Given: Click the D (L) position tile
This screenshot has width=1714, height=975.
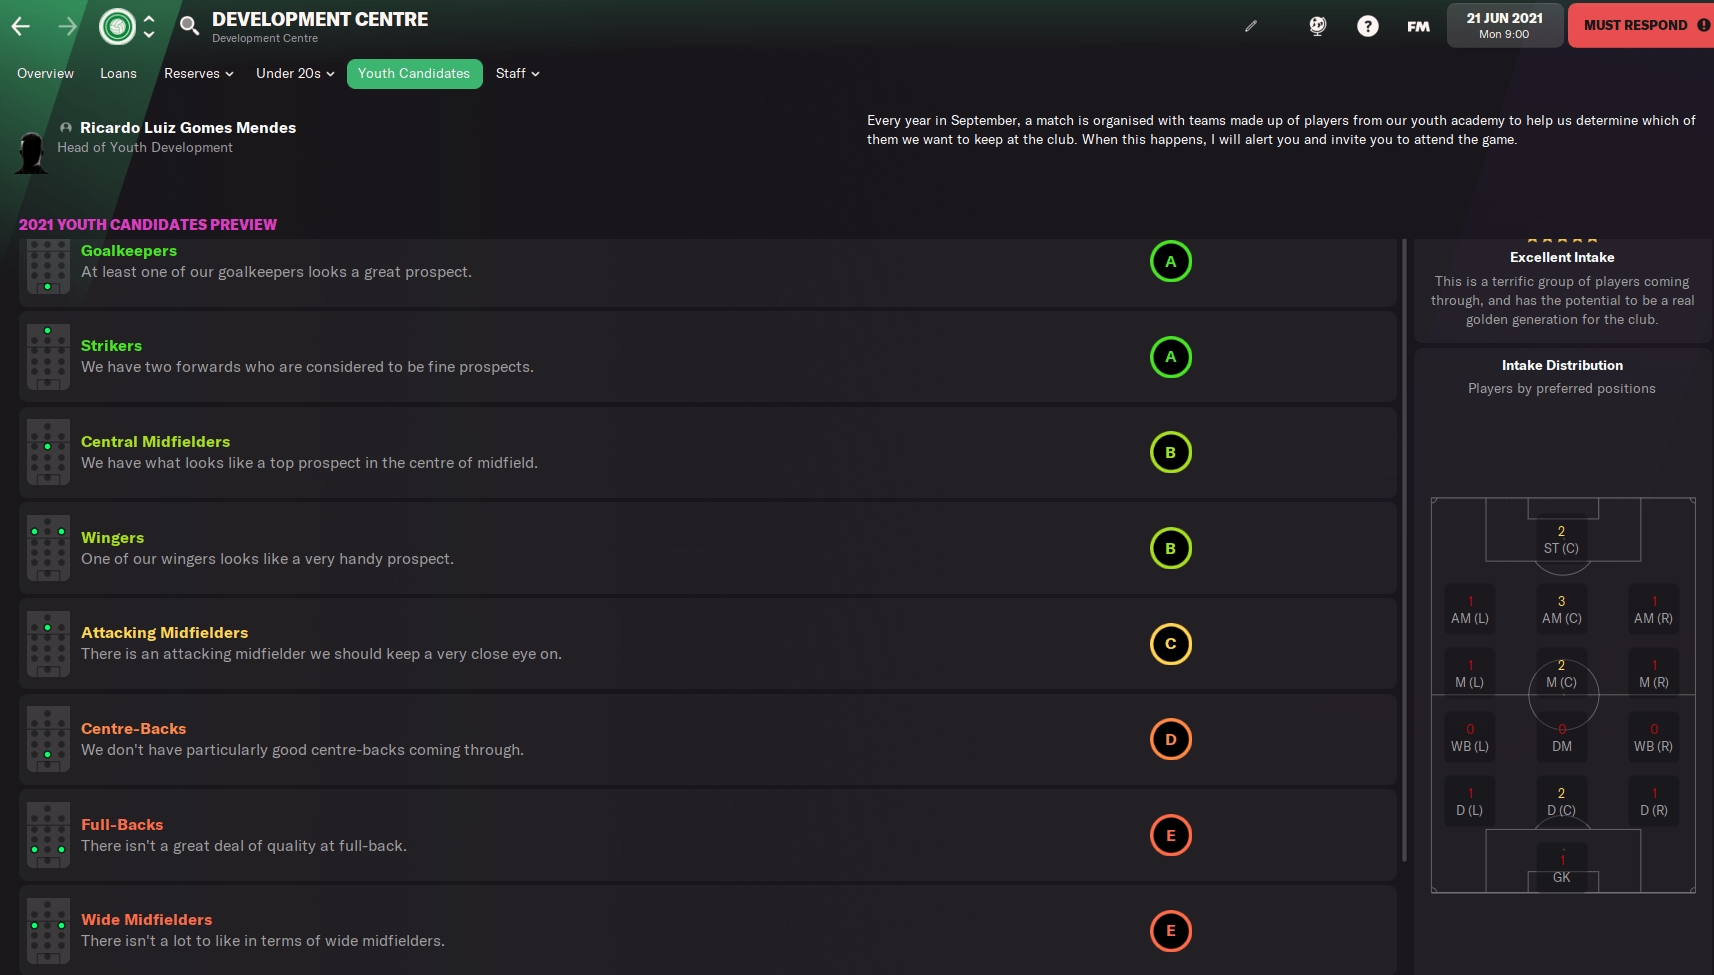Looking at the screenshot, I should tap(1470, 801).
